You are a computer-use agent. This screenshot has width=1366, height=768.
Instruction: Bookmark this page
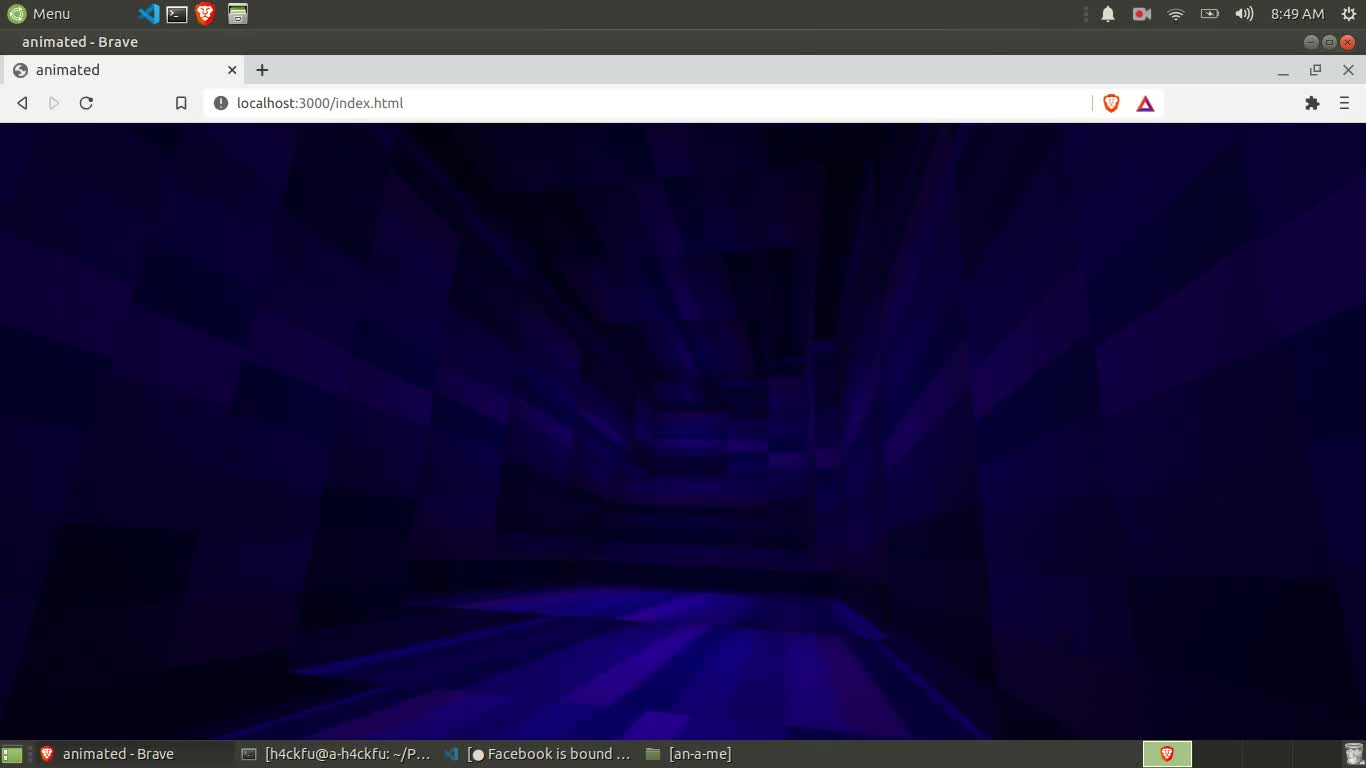pyautogui.click(x=181, y=103)
